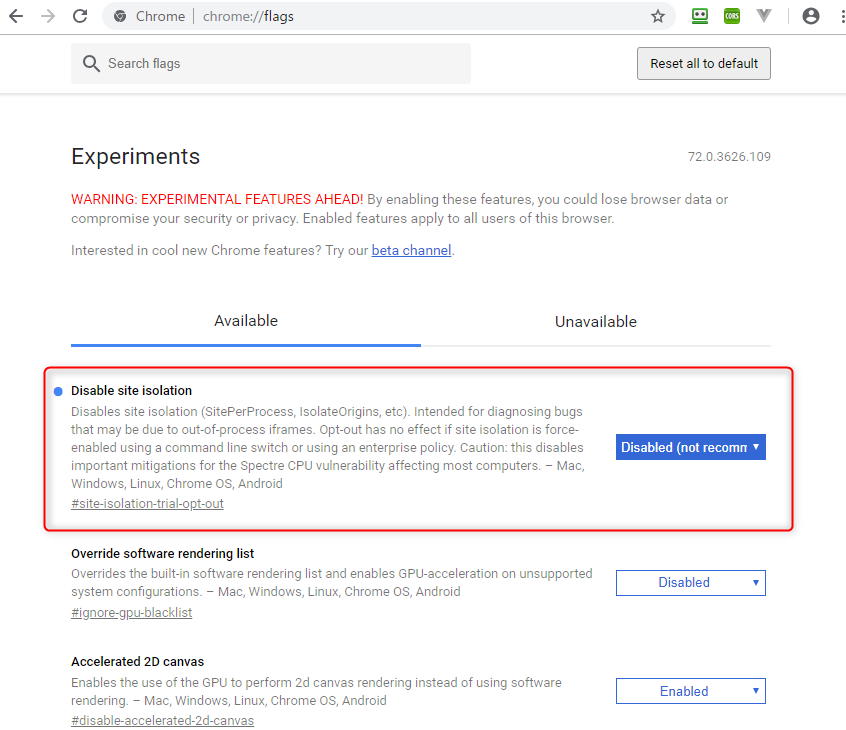Follow the beta channel link
The height and width of the screenshot is (730, 846).
point(411,250)
